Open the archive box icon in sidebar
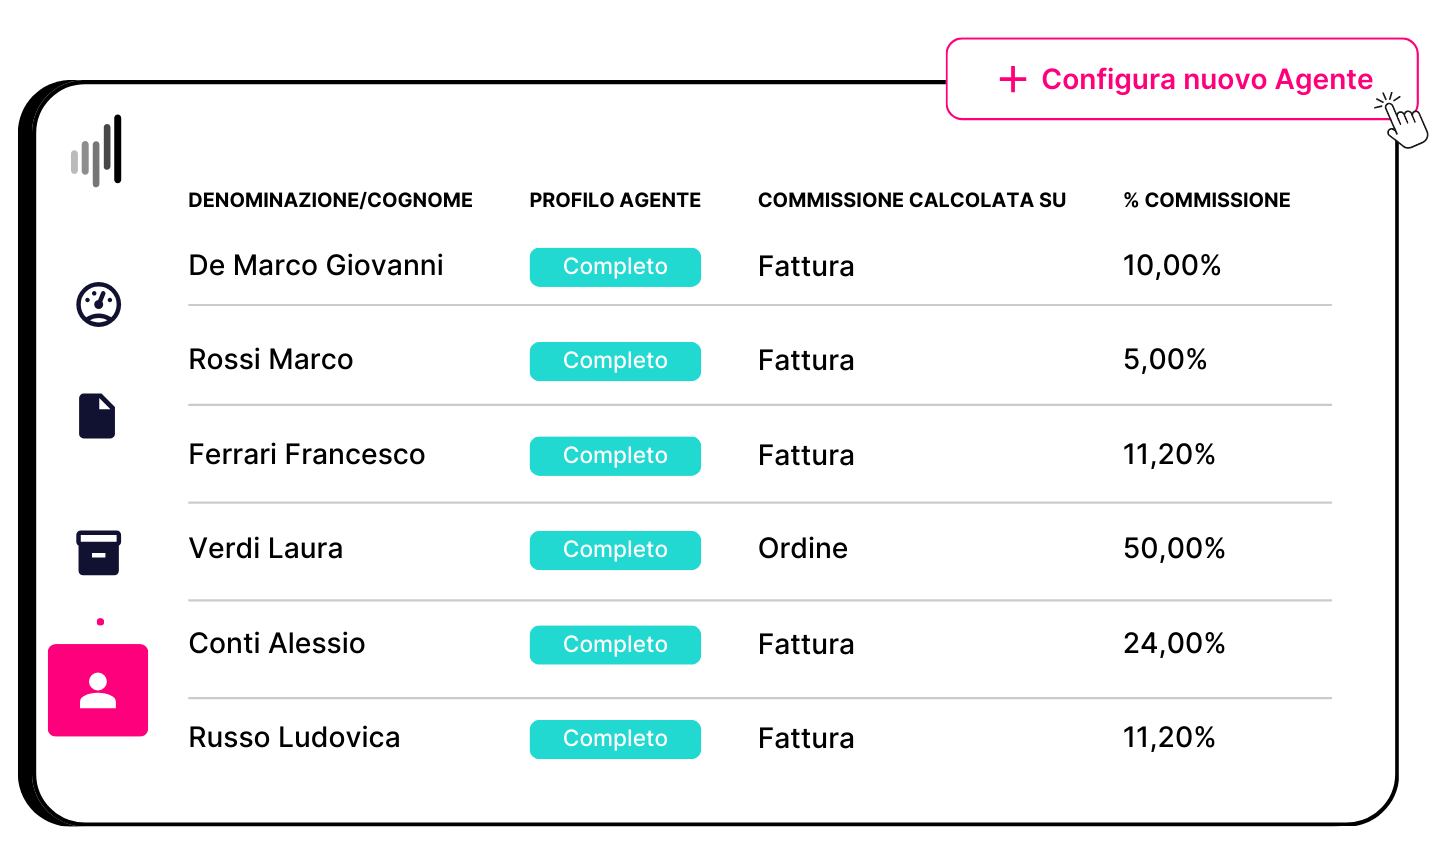 click(x=98, y=553)
